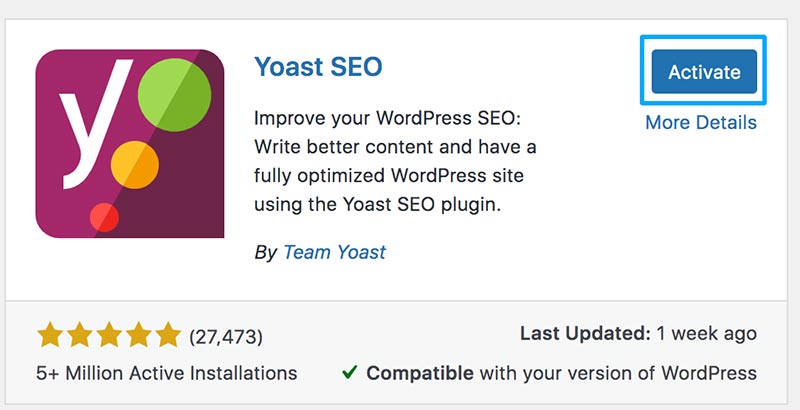
Task: Click the first rating star
Action: (x=51, y=334)
